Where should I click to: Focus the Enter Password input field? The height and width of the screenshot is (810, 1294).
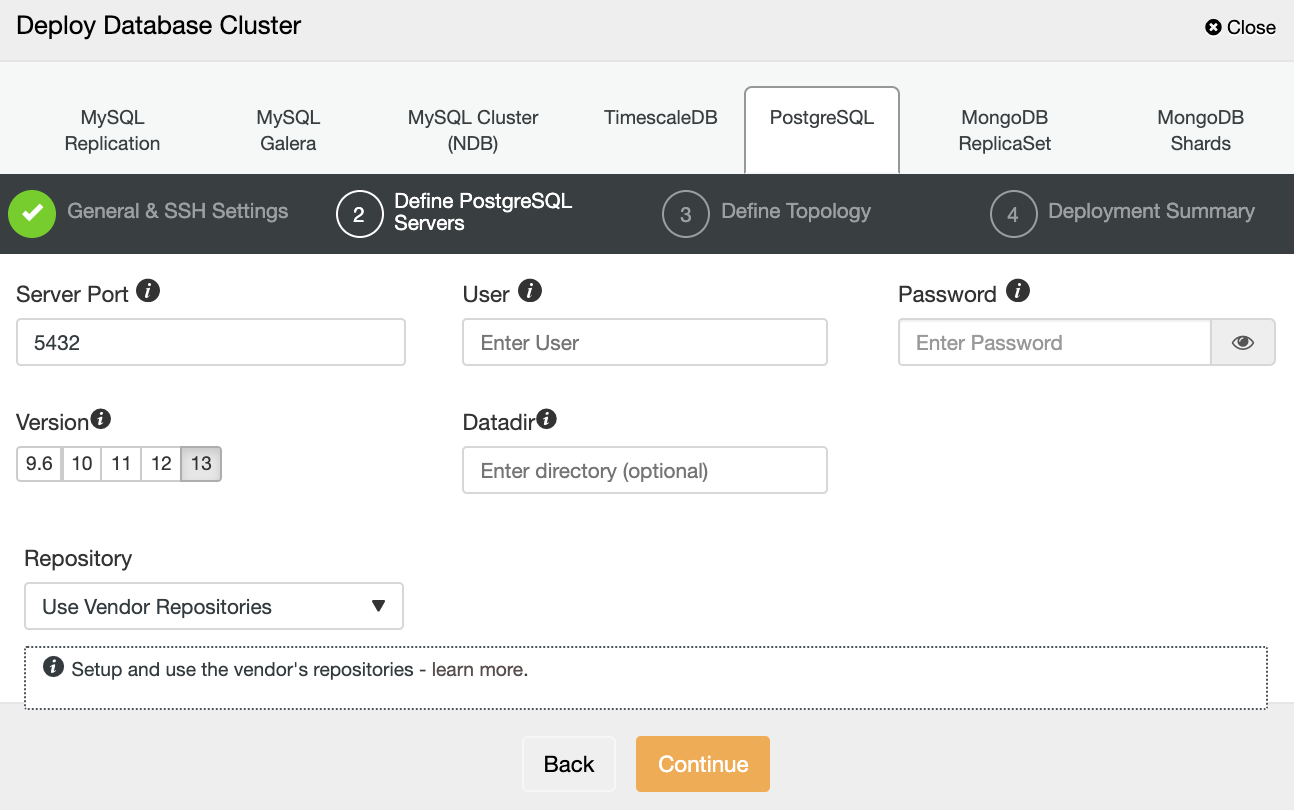click(x=1055, y=342)
